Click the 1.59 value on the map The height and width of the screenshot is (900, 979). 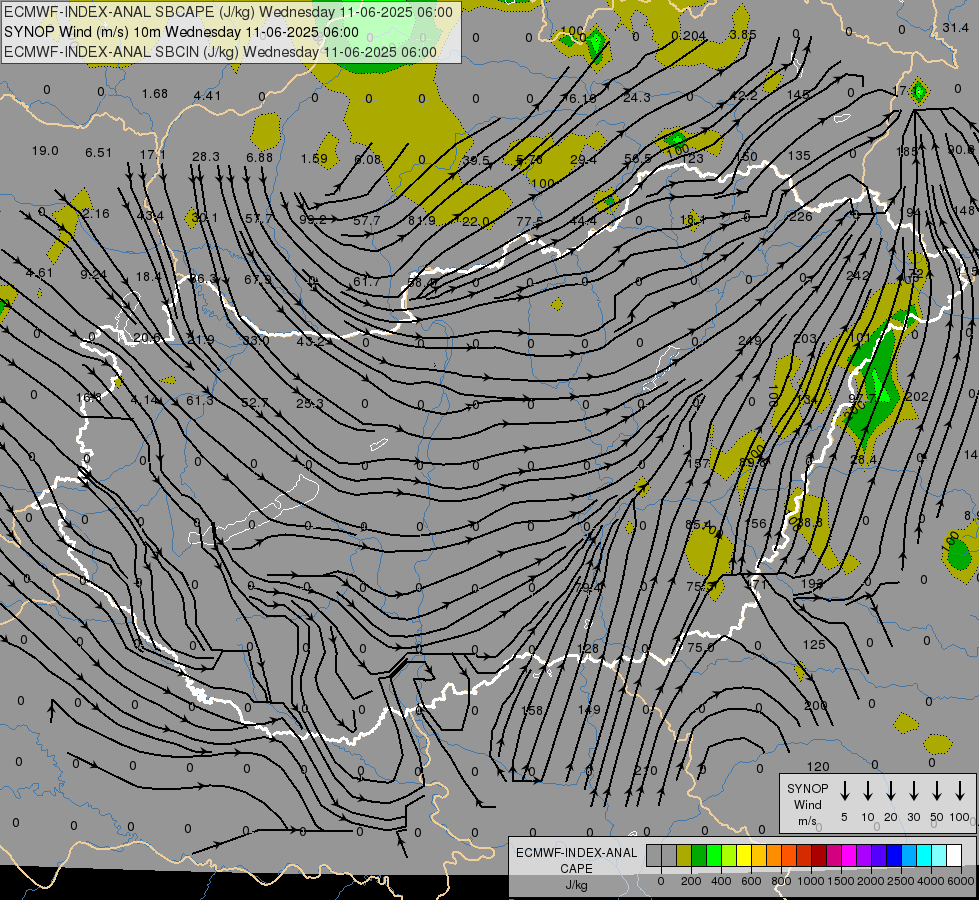click(x=314, y=159)
